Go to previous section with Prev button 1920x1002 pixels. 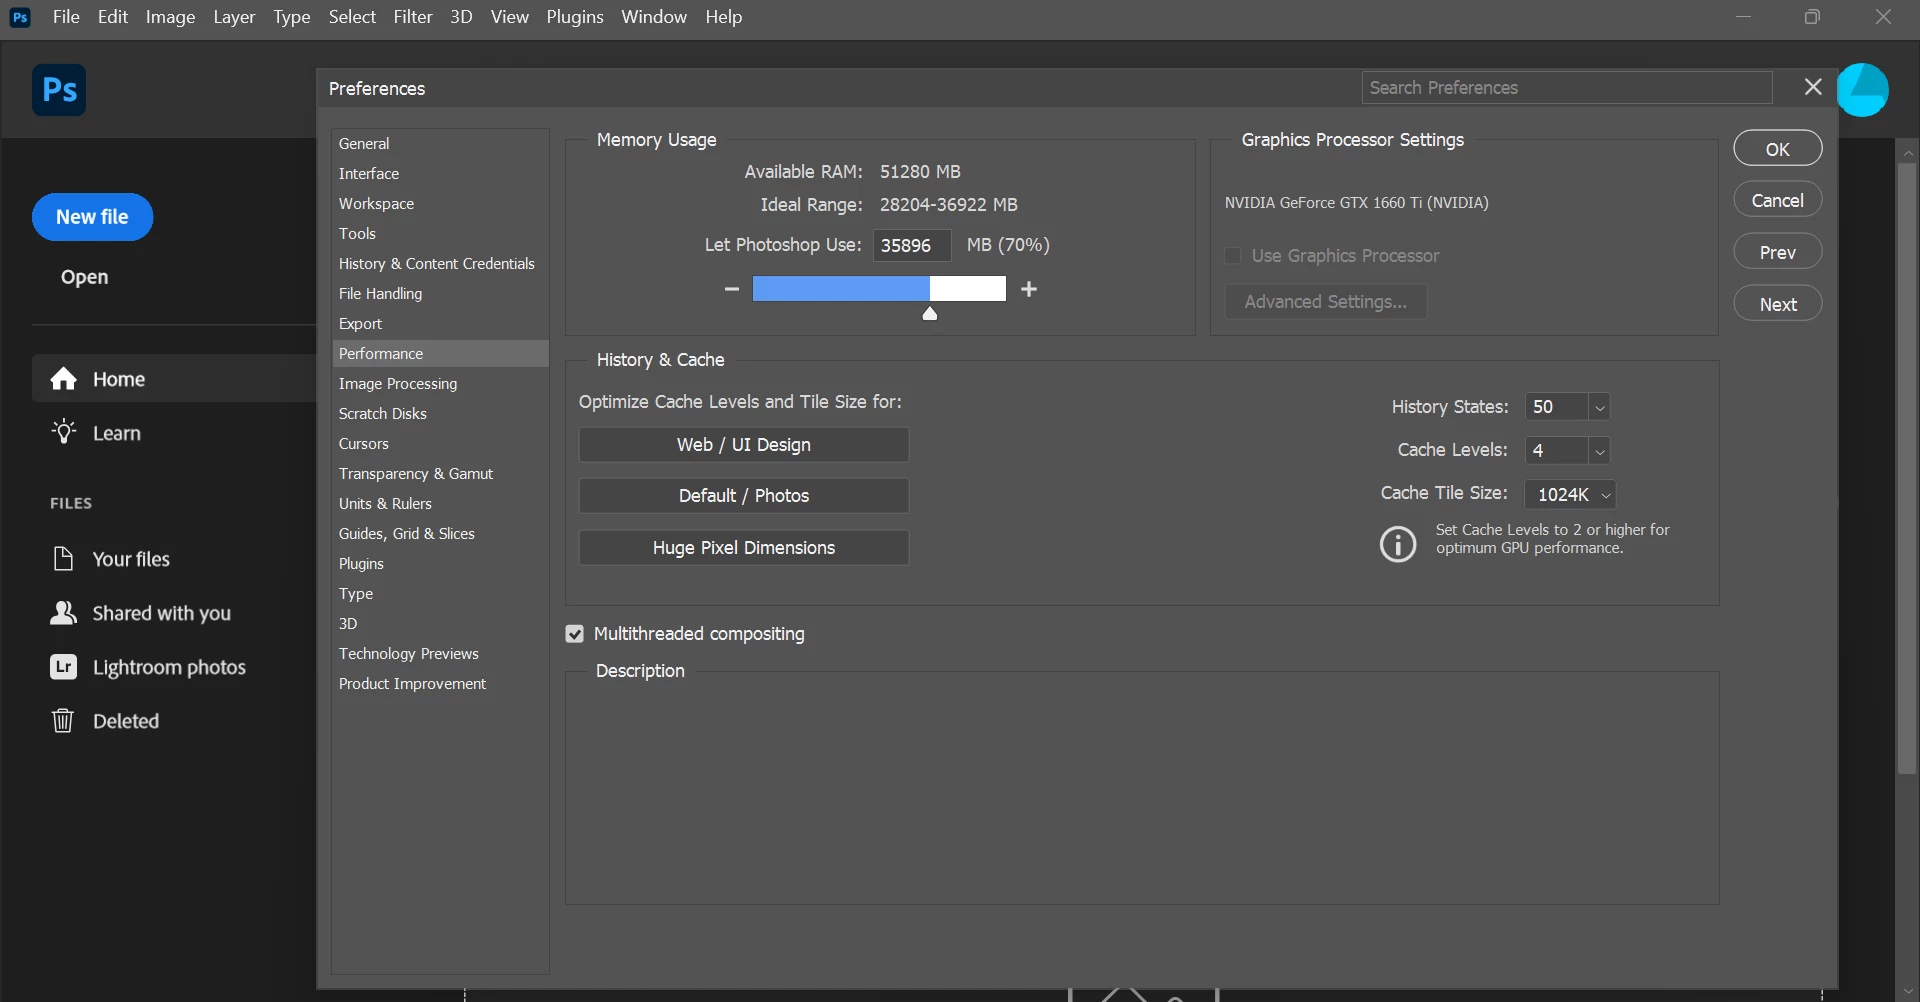pyautogui.click(x=1777, y=252)
